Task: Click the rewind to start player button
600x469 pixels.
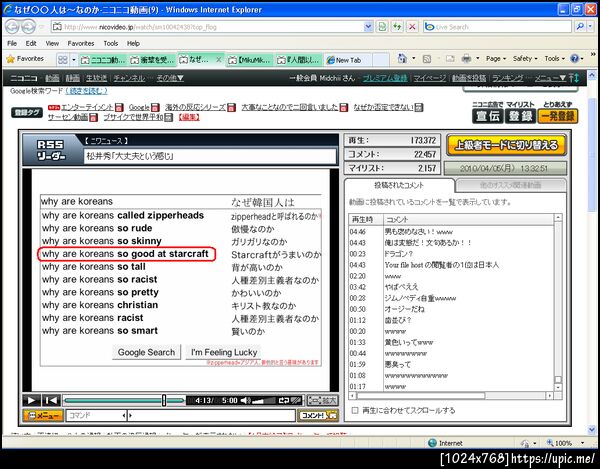Action: (51, 401)
